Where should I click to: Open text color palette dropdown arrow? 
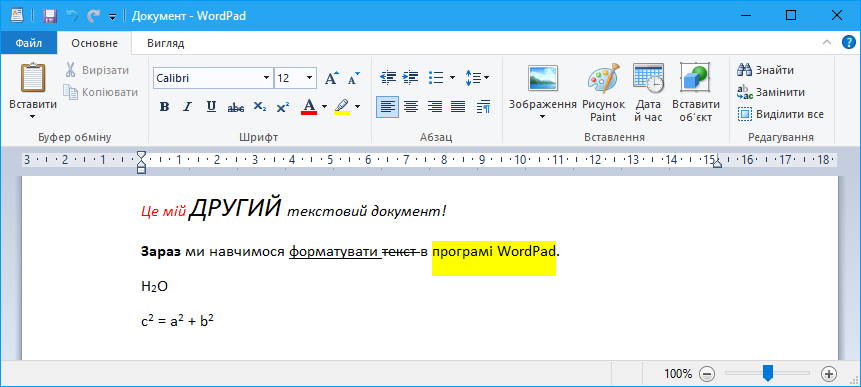click(x=325, y=107)
